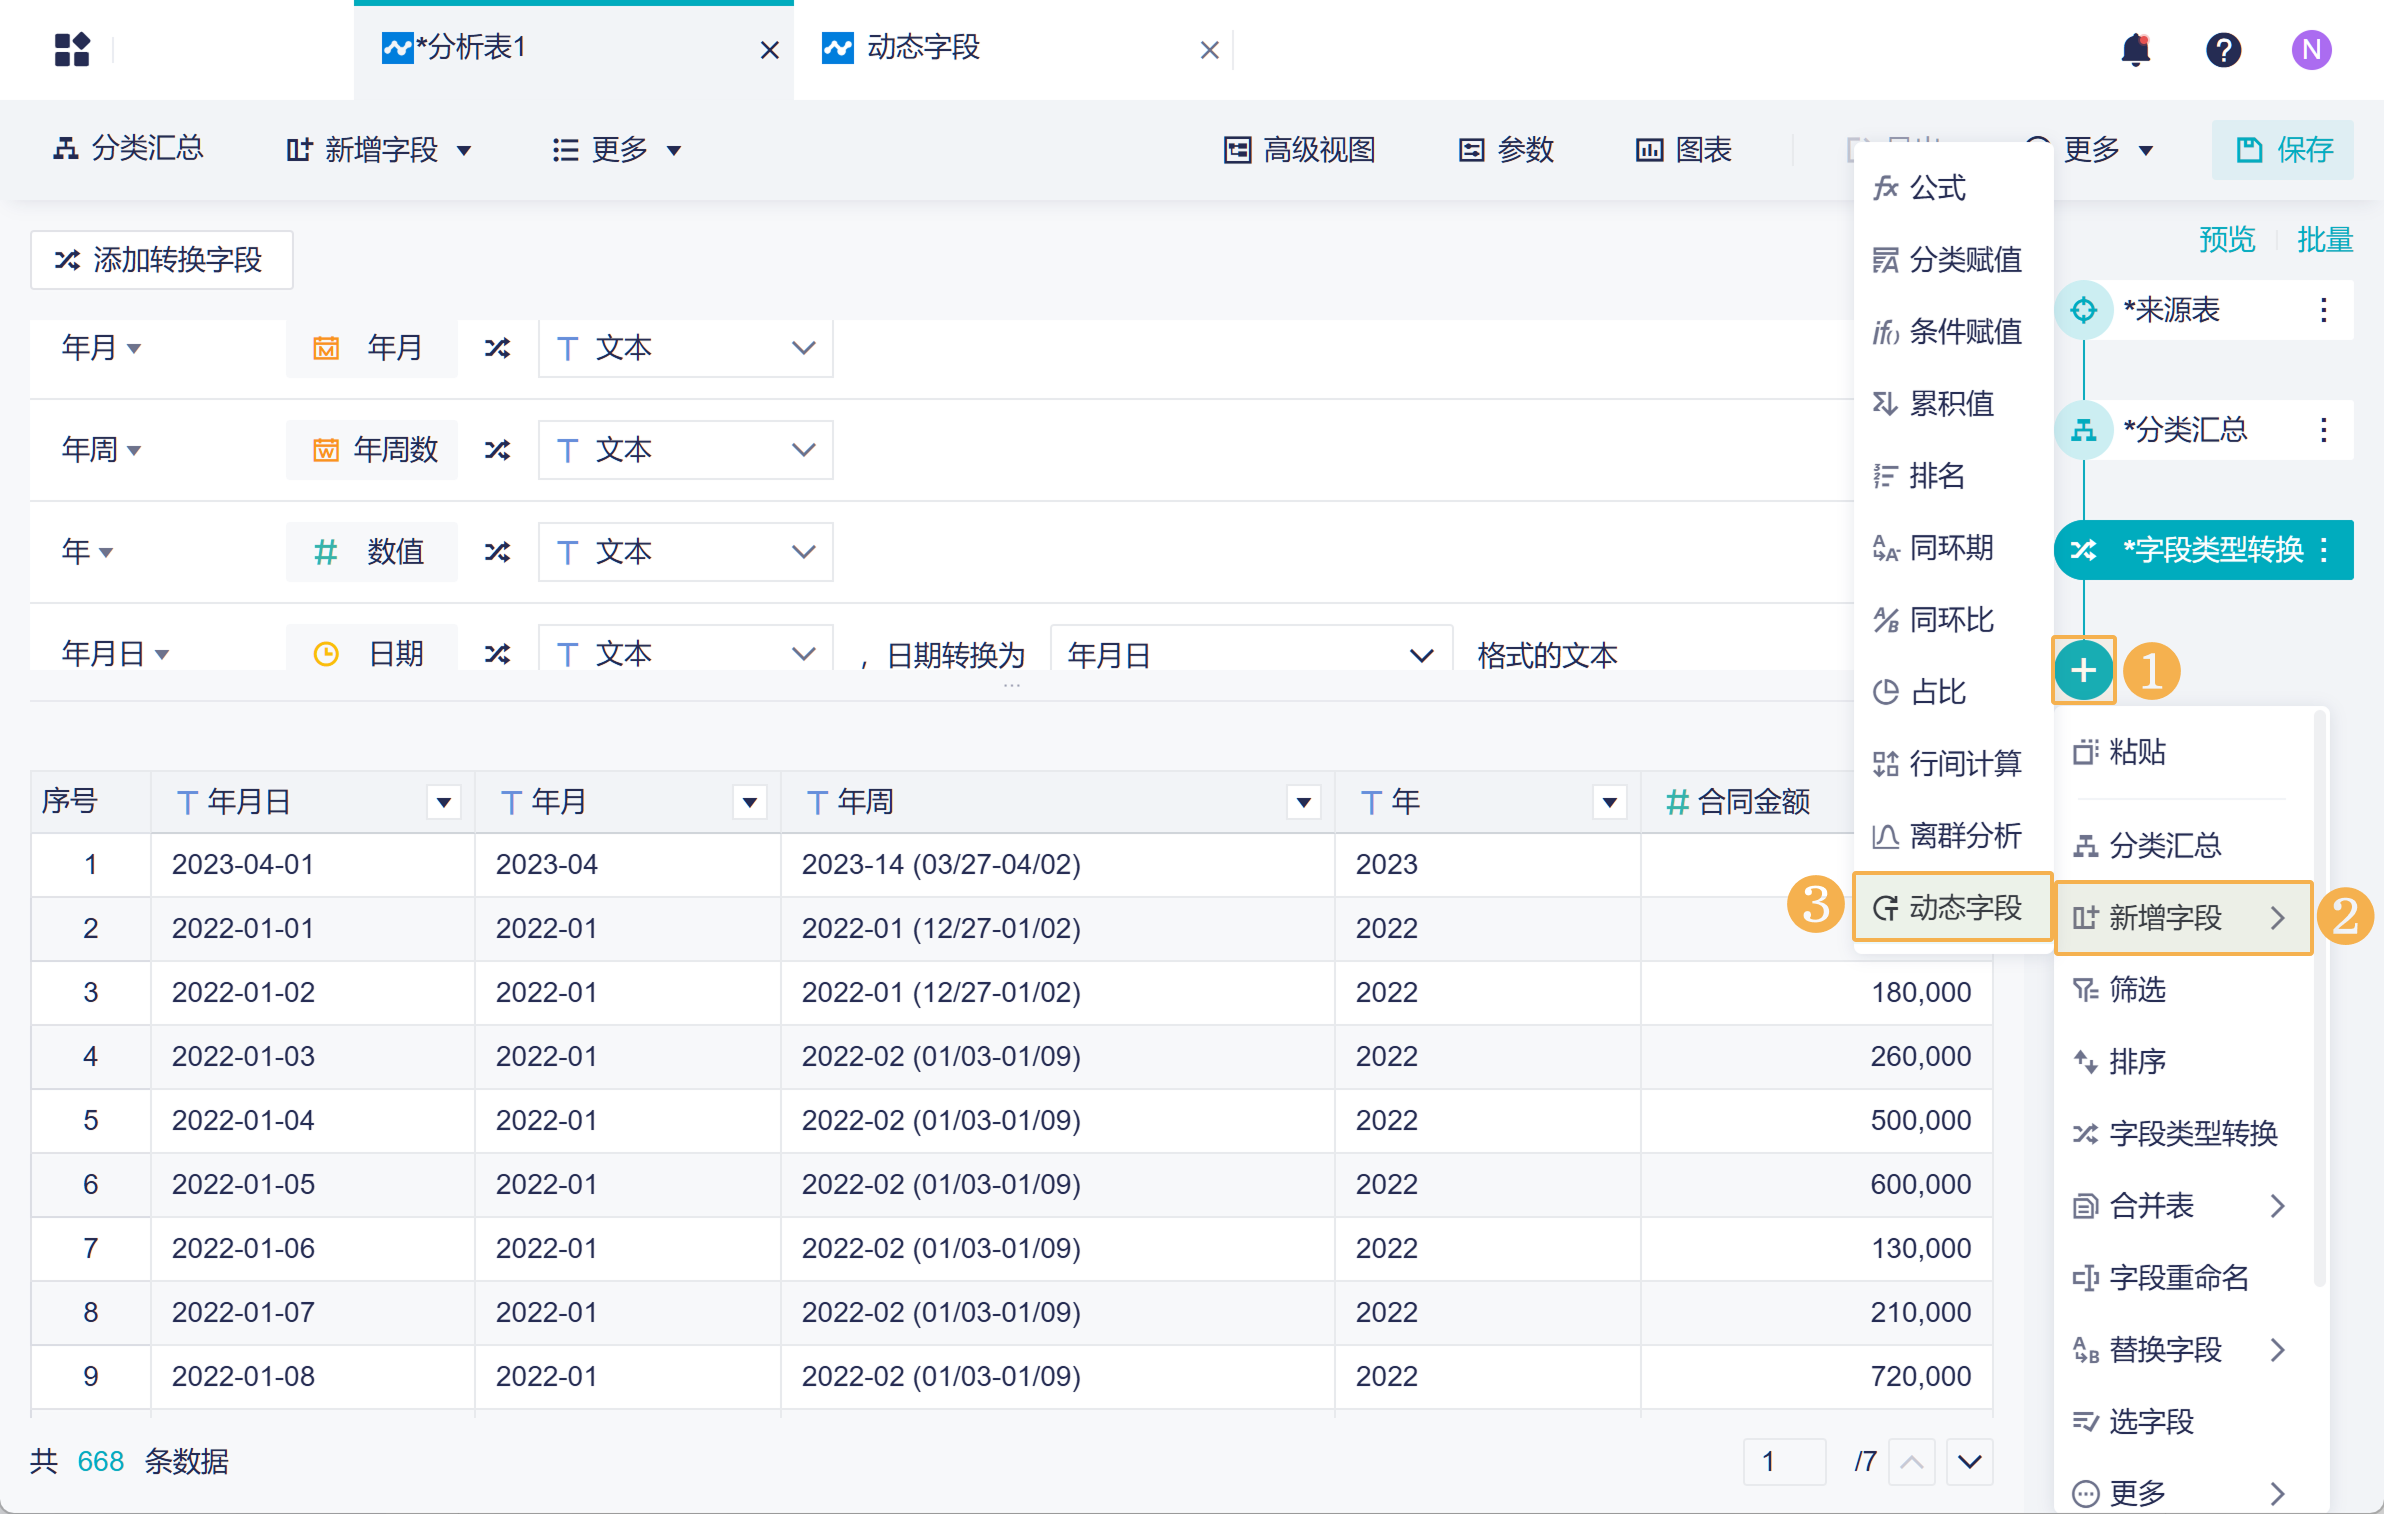Click the page number input field
Image resolution: width=2398 pixels, height=1514 pixels.
(1783, 1461)
